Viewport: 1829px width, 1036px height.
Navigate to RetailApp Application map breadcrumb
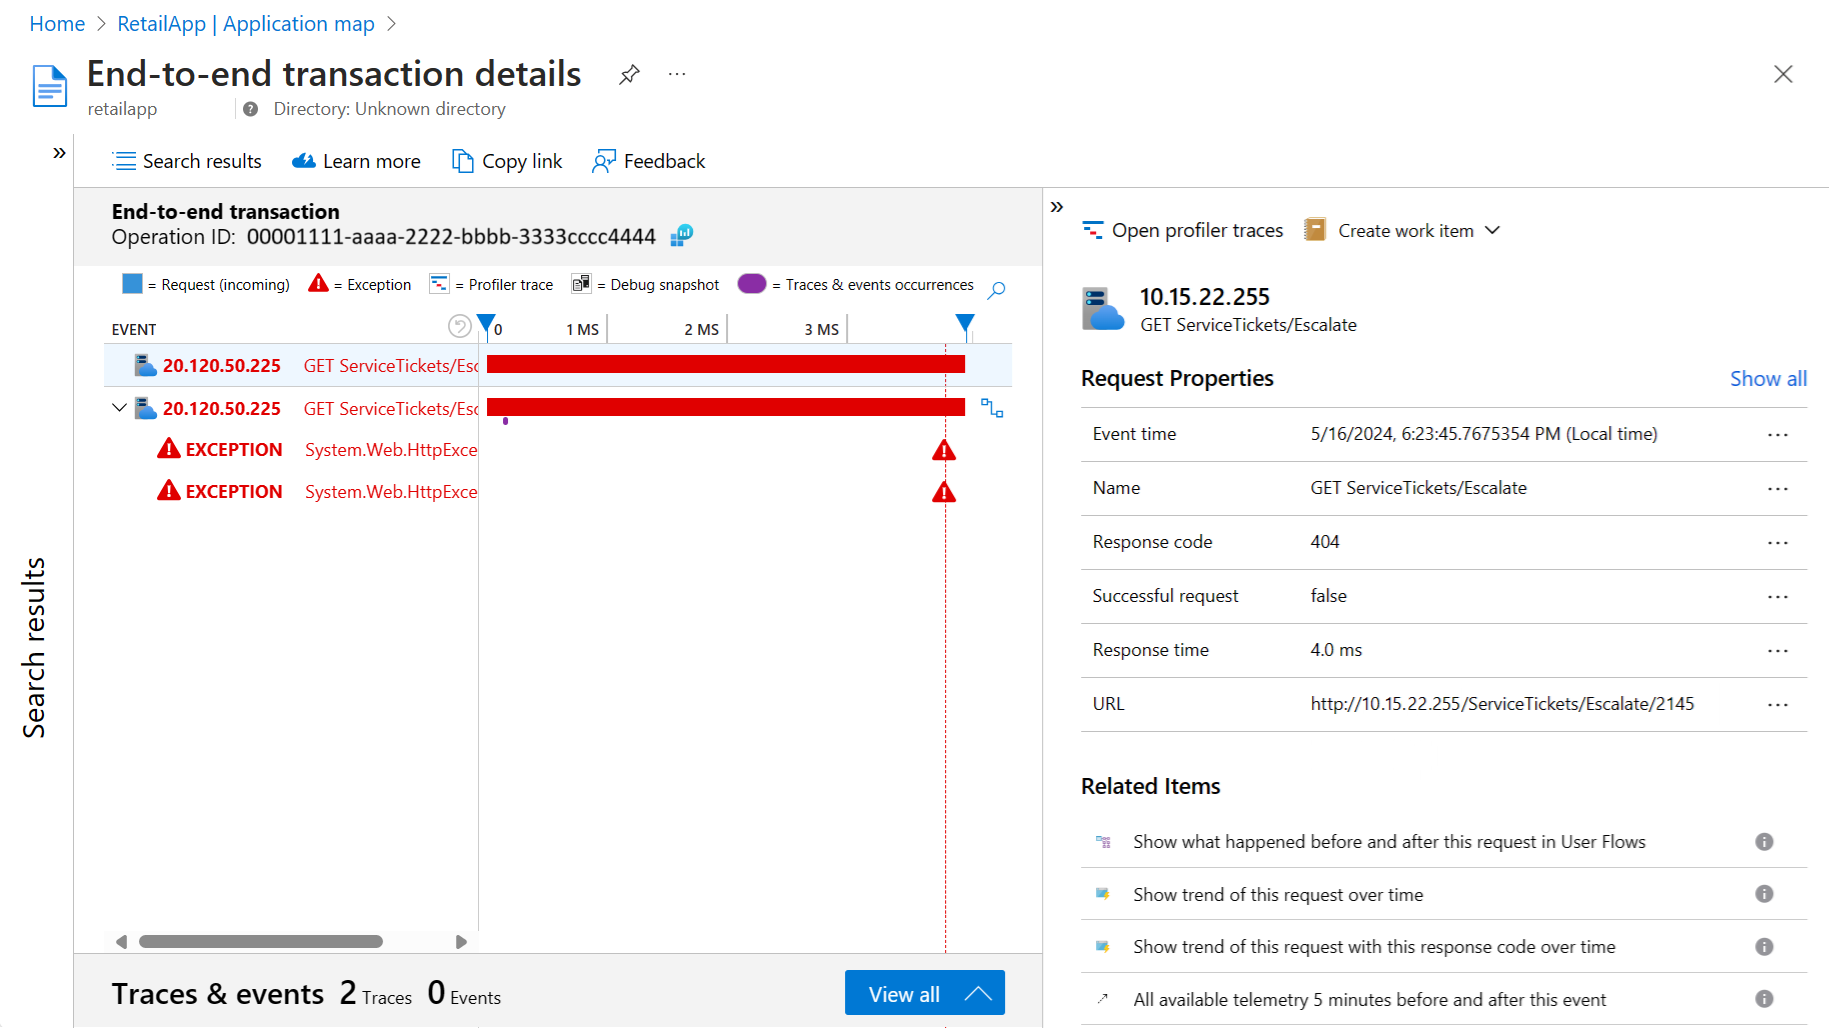246,24
